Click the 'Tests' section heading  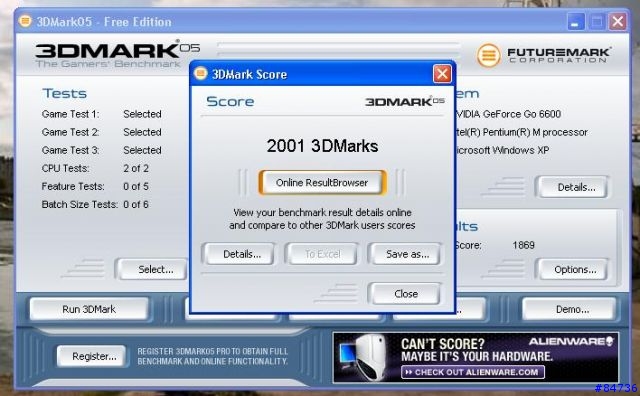pos(64,93)
